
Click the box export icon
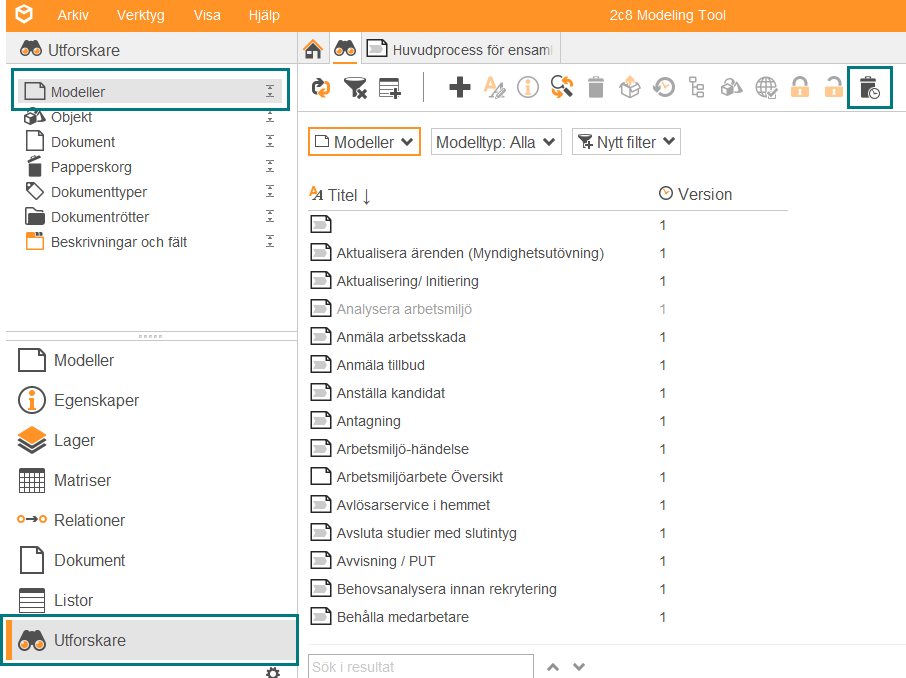pos(630,88)
